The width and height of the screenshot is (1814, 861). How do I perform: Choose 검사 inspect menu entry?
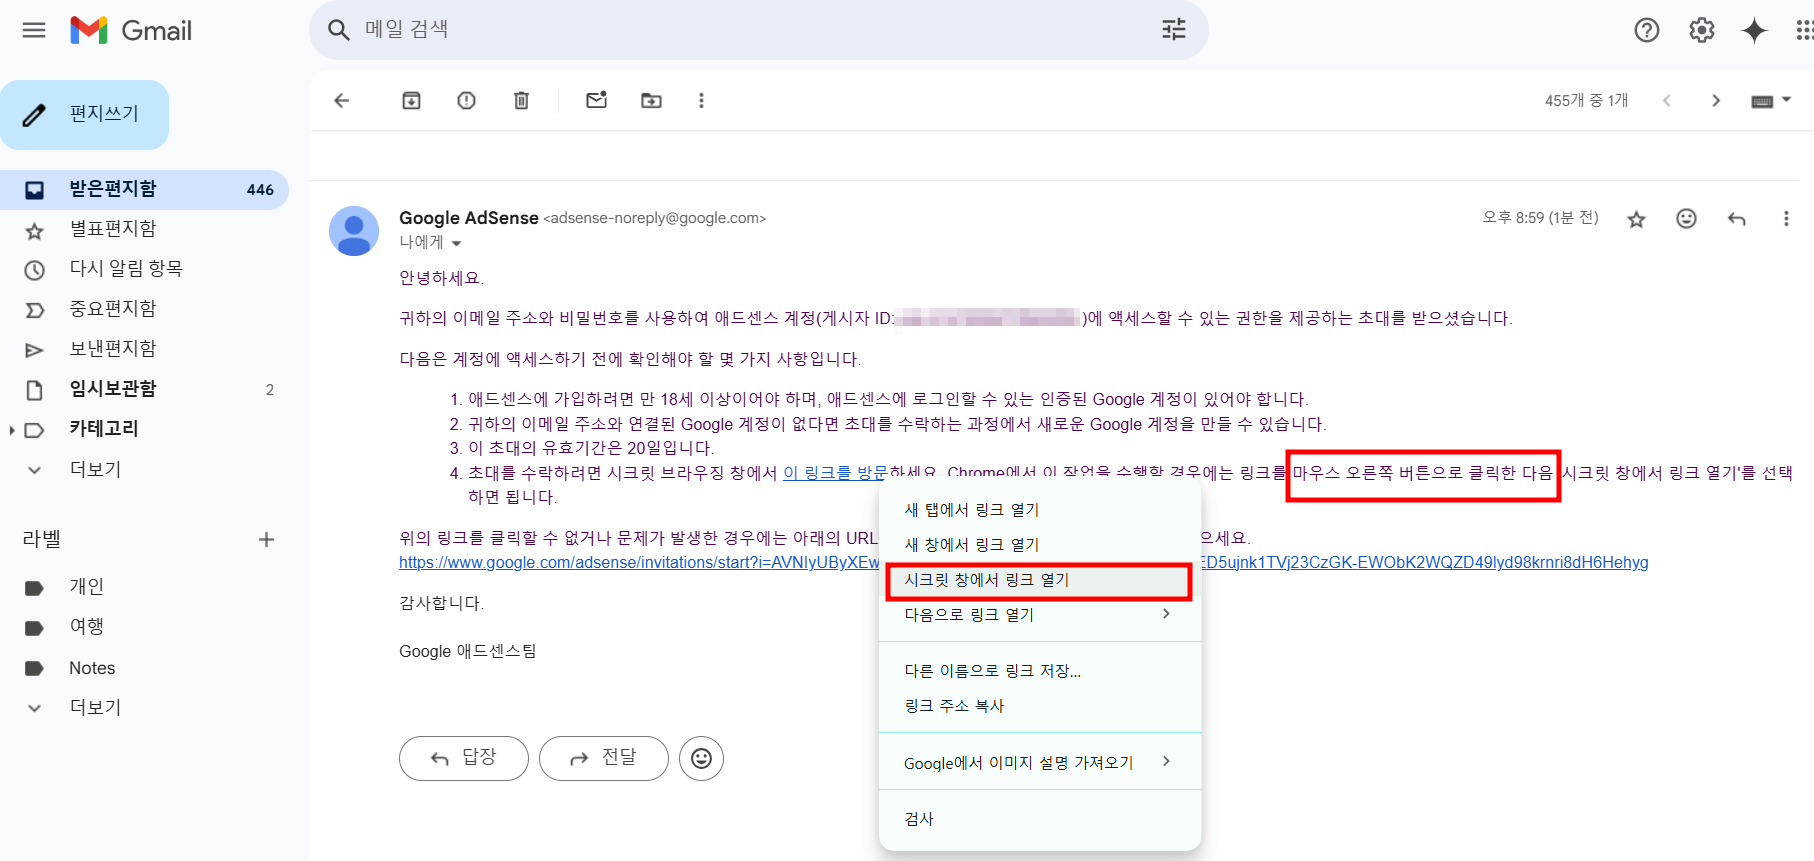tap(1040, 819)
